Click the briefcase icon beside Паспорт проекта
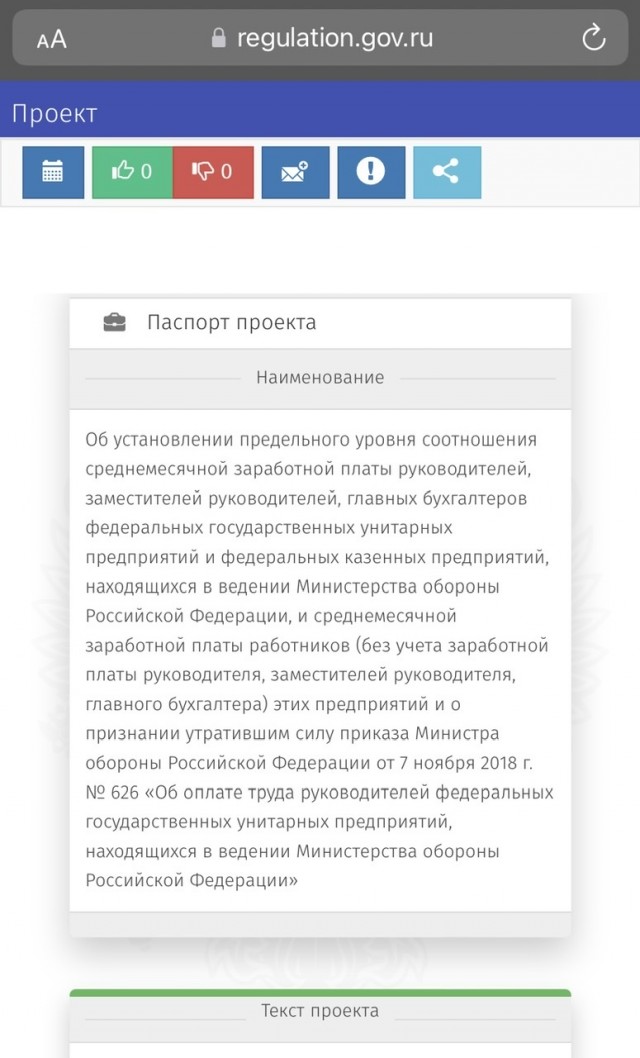Viewport: 640px width, 1058px height. [115, 322]
